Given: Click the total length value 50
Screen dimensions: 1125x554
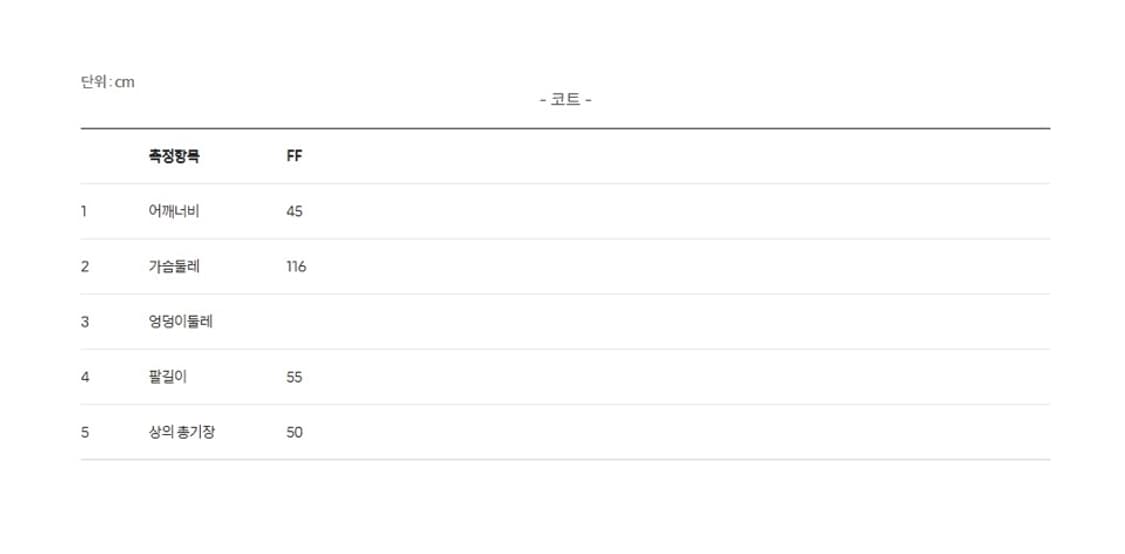Looking at the screenshot, I should click(x=294, y=432).
